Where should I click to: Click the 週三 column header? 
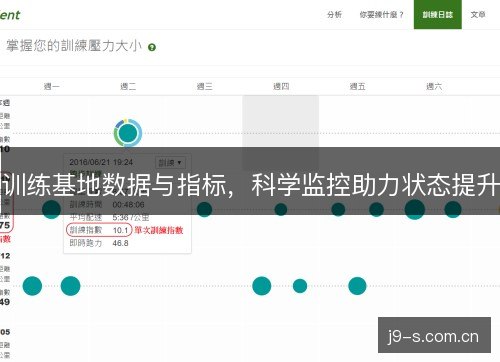[204, 87]
